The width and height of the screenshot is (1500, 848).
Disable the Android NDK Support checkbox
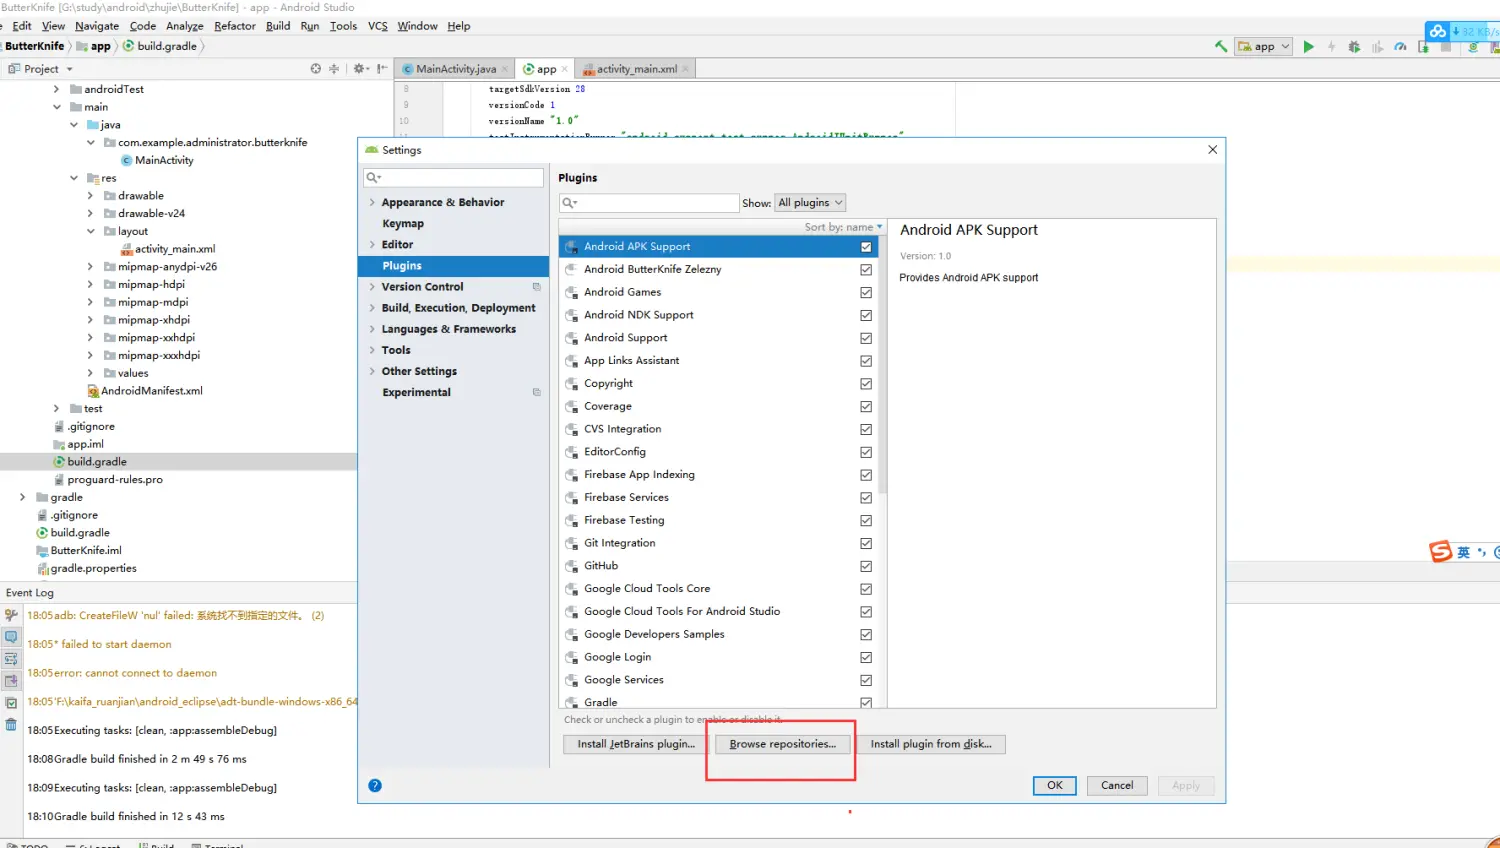pyautogui.click(x=866, y=316)
